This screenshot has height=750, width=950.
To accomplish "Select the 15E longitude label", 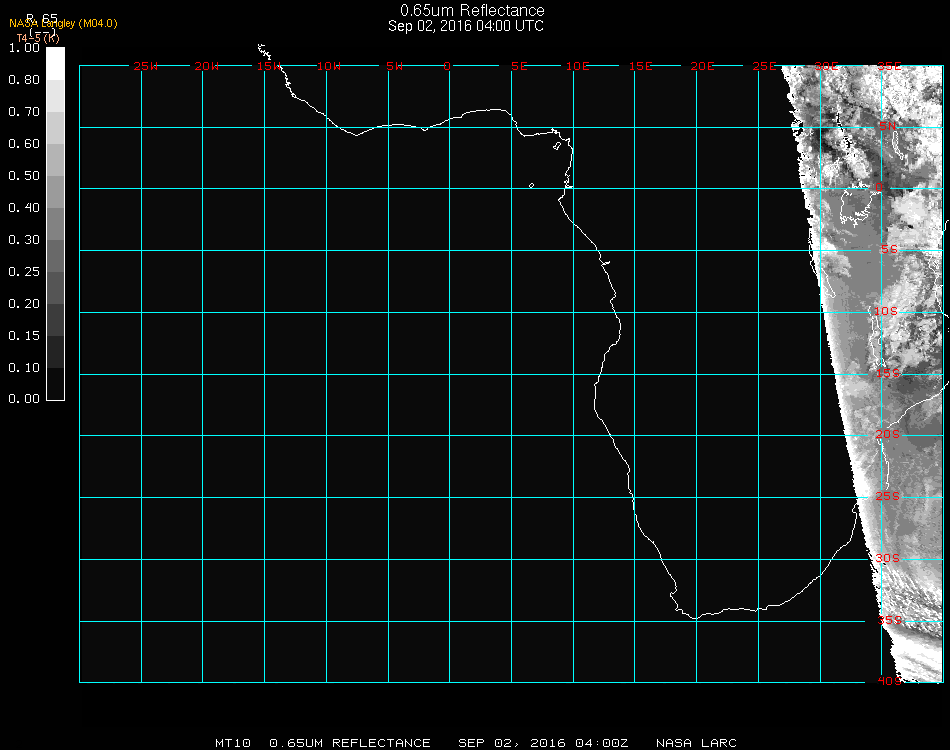I will click(x=641, y=66).
